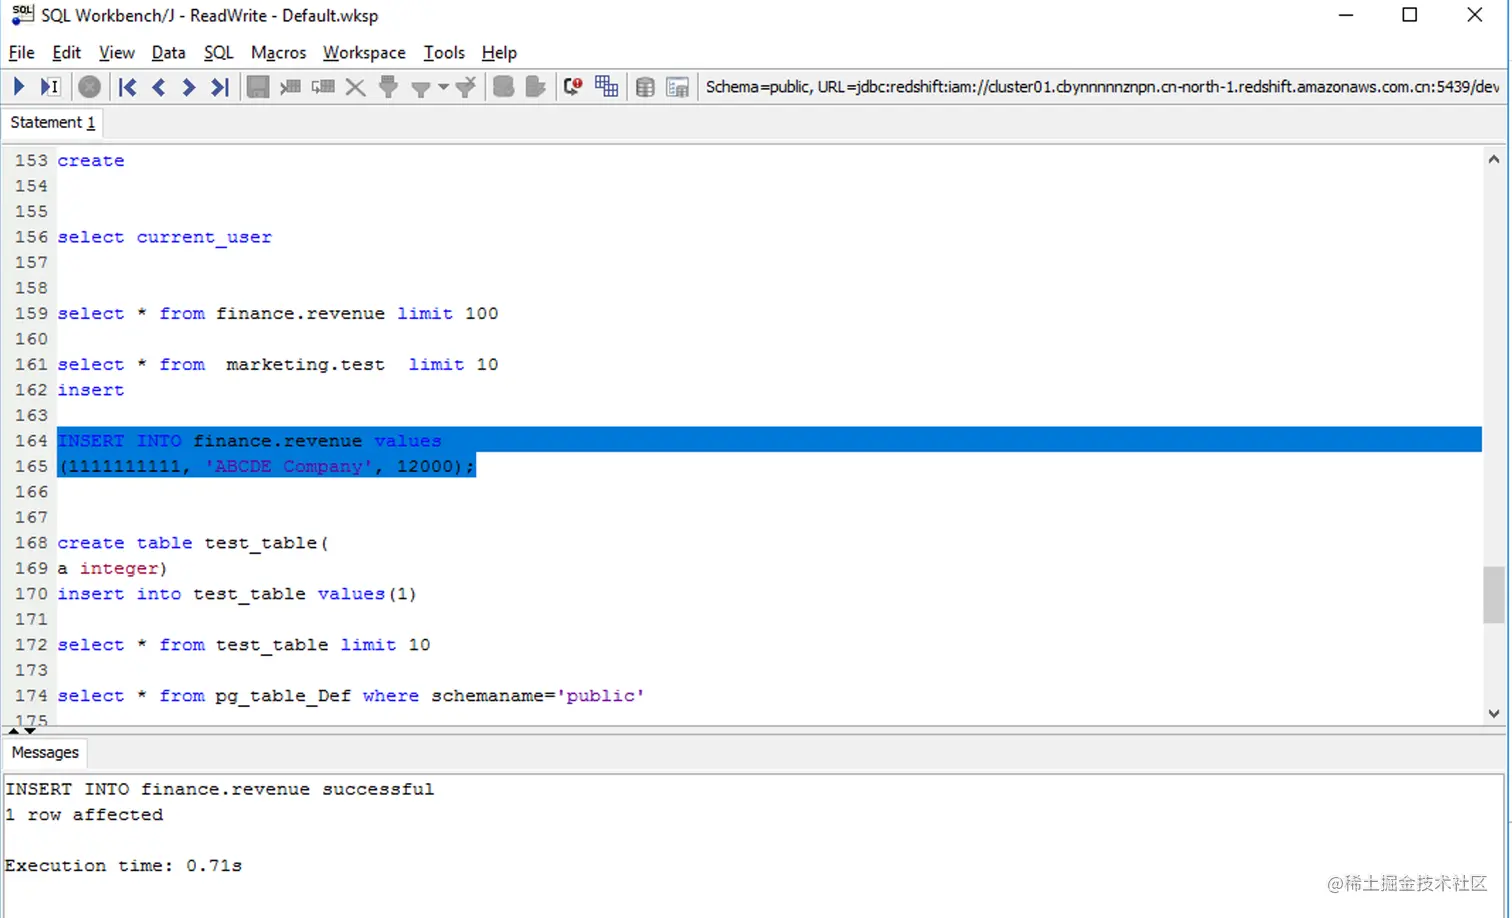Image resolution: width=1512 pixels, height=918 pixels.
Task: Open the Data menu
Action: [x=168, y=53]
